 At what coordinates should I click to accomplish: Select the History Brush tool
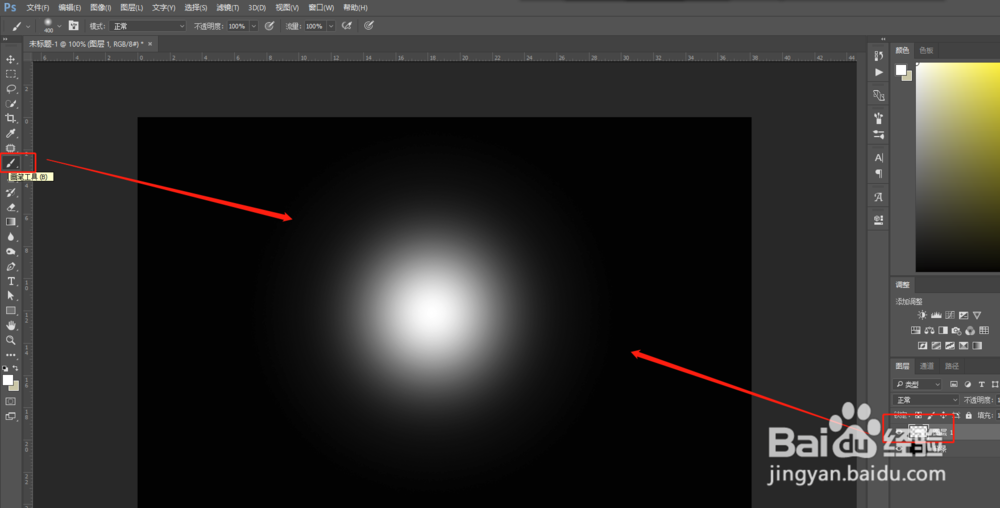pos(11,192)
